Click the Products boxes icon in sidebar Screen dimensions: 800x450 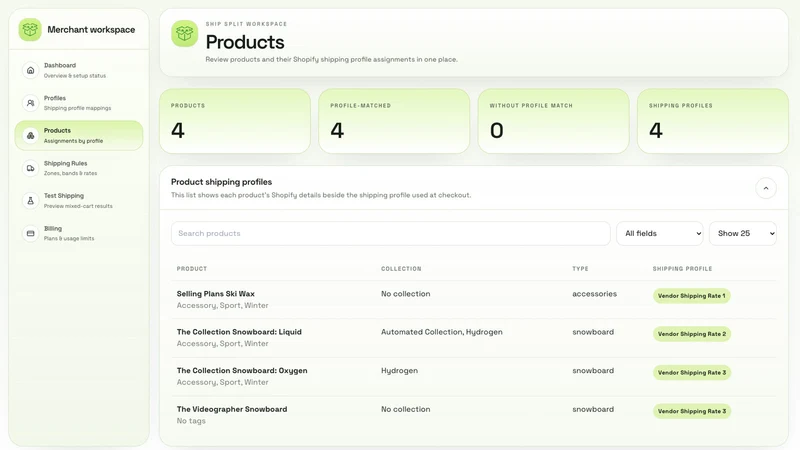pos(31,136)
